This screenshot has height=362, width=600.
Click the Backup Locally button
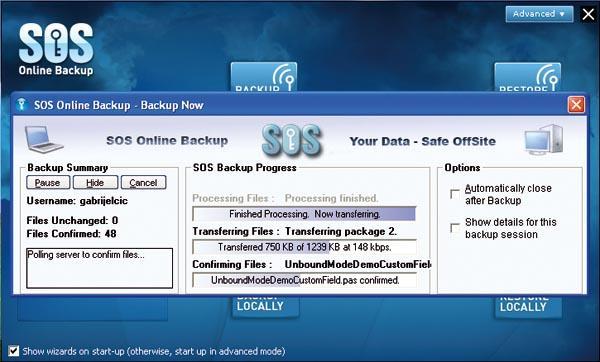click(265, 306)
